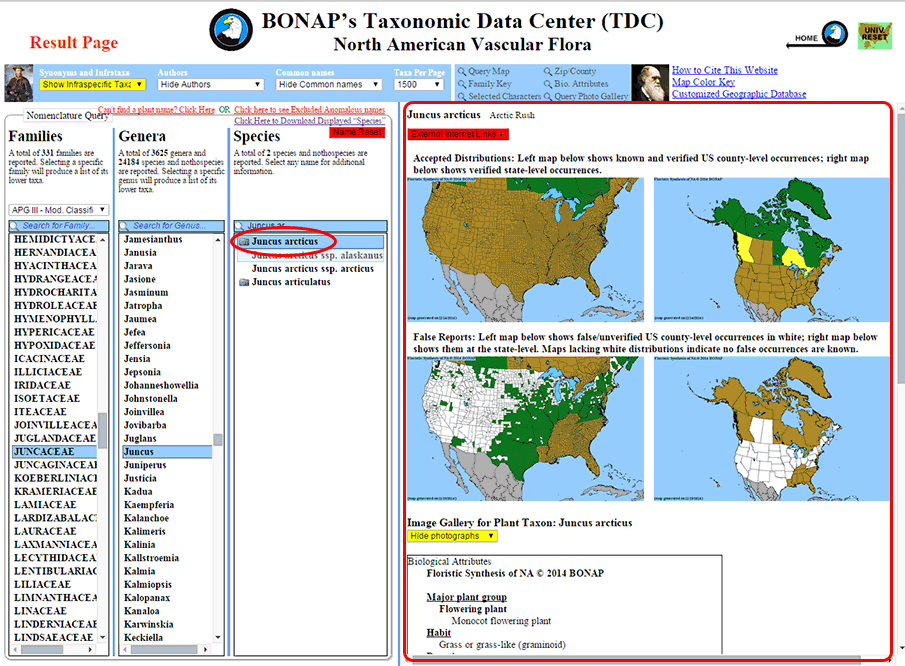The width and height of the screenshot is (905, 666).
Task: Click the magnifier icon beside Selected Characters
Action: coord(462,96)
